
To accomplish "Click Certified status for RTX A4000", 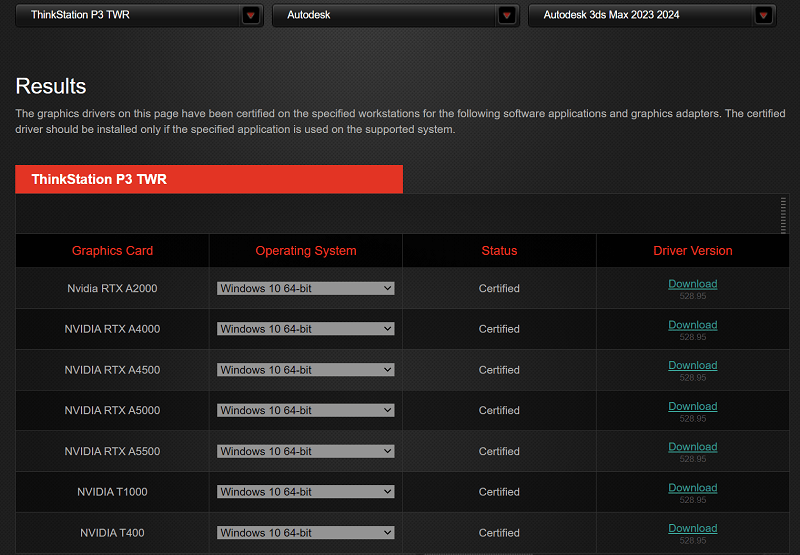I will (499, 329).
